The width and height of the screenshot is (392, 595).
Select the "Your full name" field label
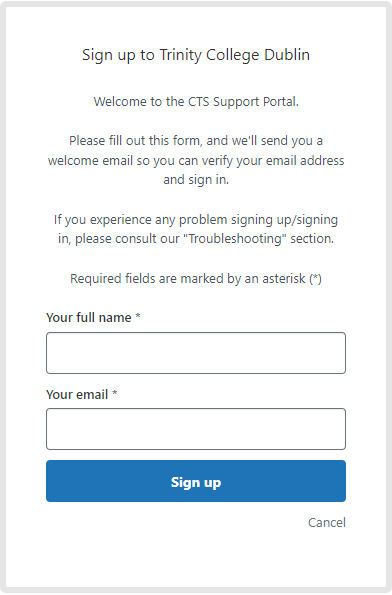pyautogui.click(x=89, y=318)
